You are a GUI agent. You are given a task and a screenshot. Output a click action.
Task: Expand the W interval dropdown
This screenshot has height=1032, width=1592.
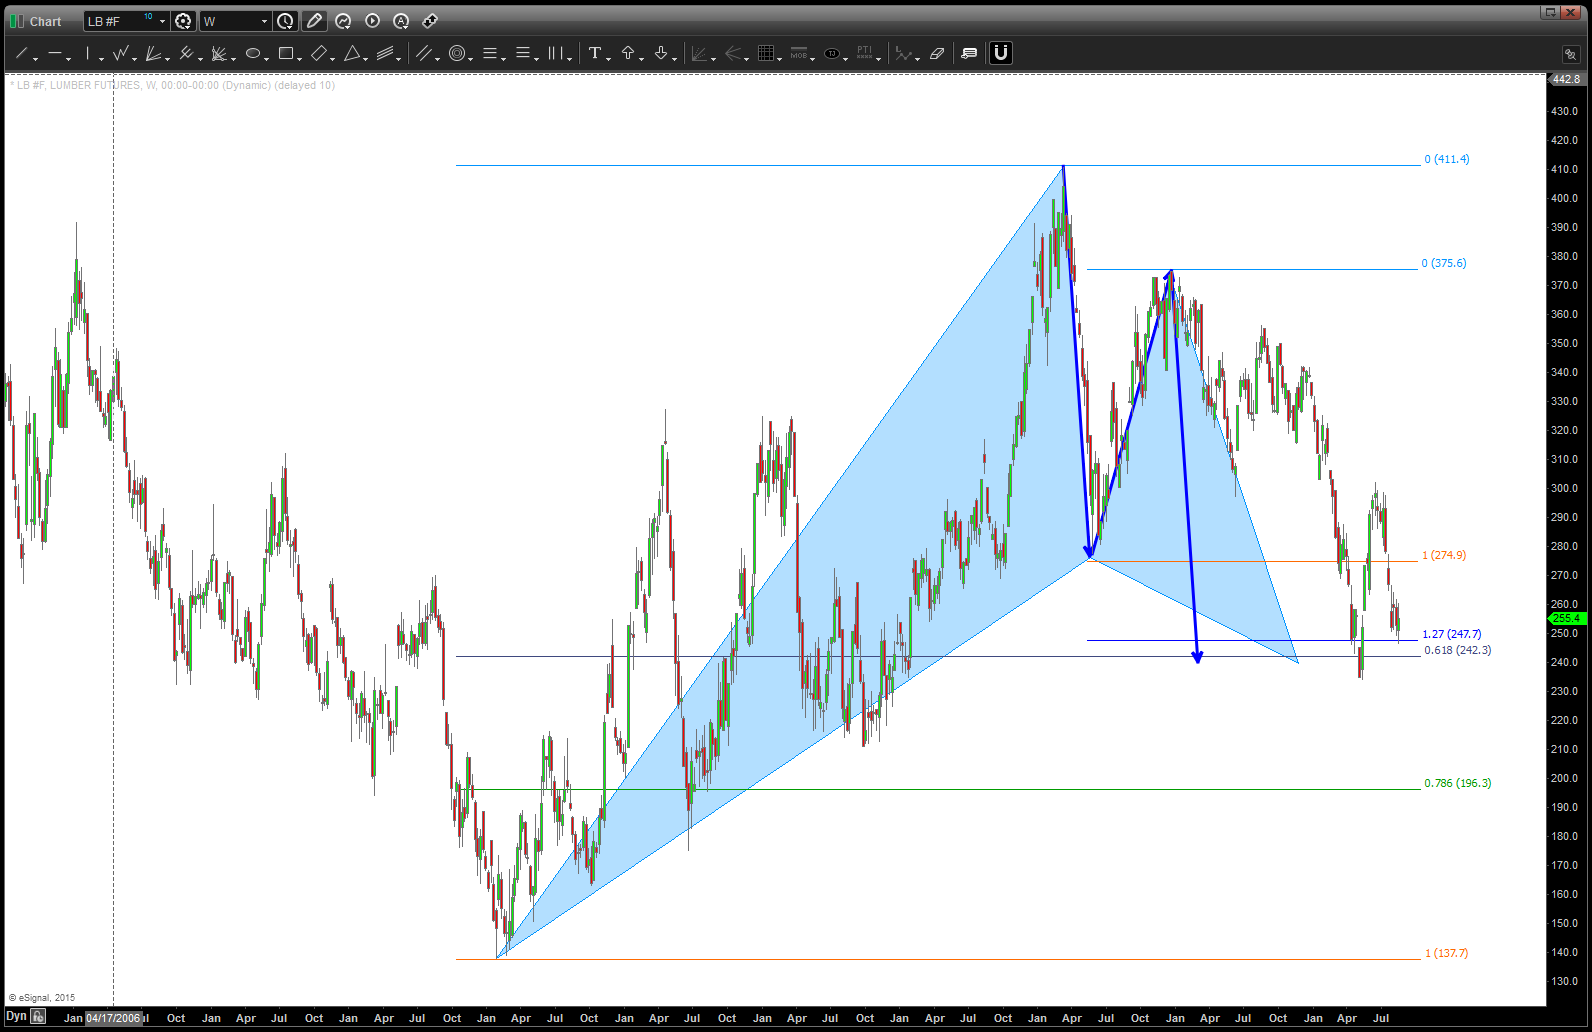point(264,21)
